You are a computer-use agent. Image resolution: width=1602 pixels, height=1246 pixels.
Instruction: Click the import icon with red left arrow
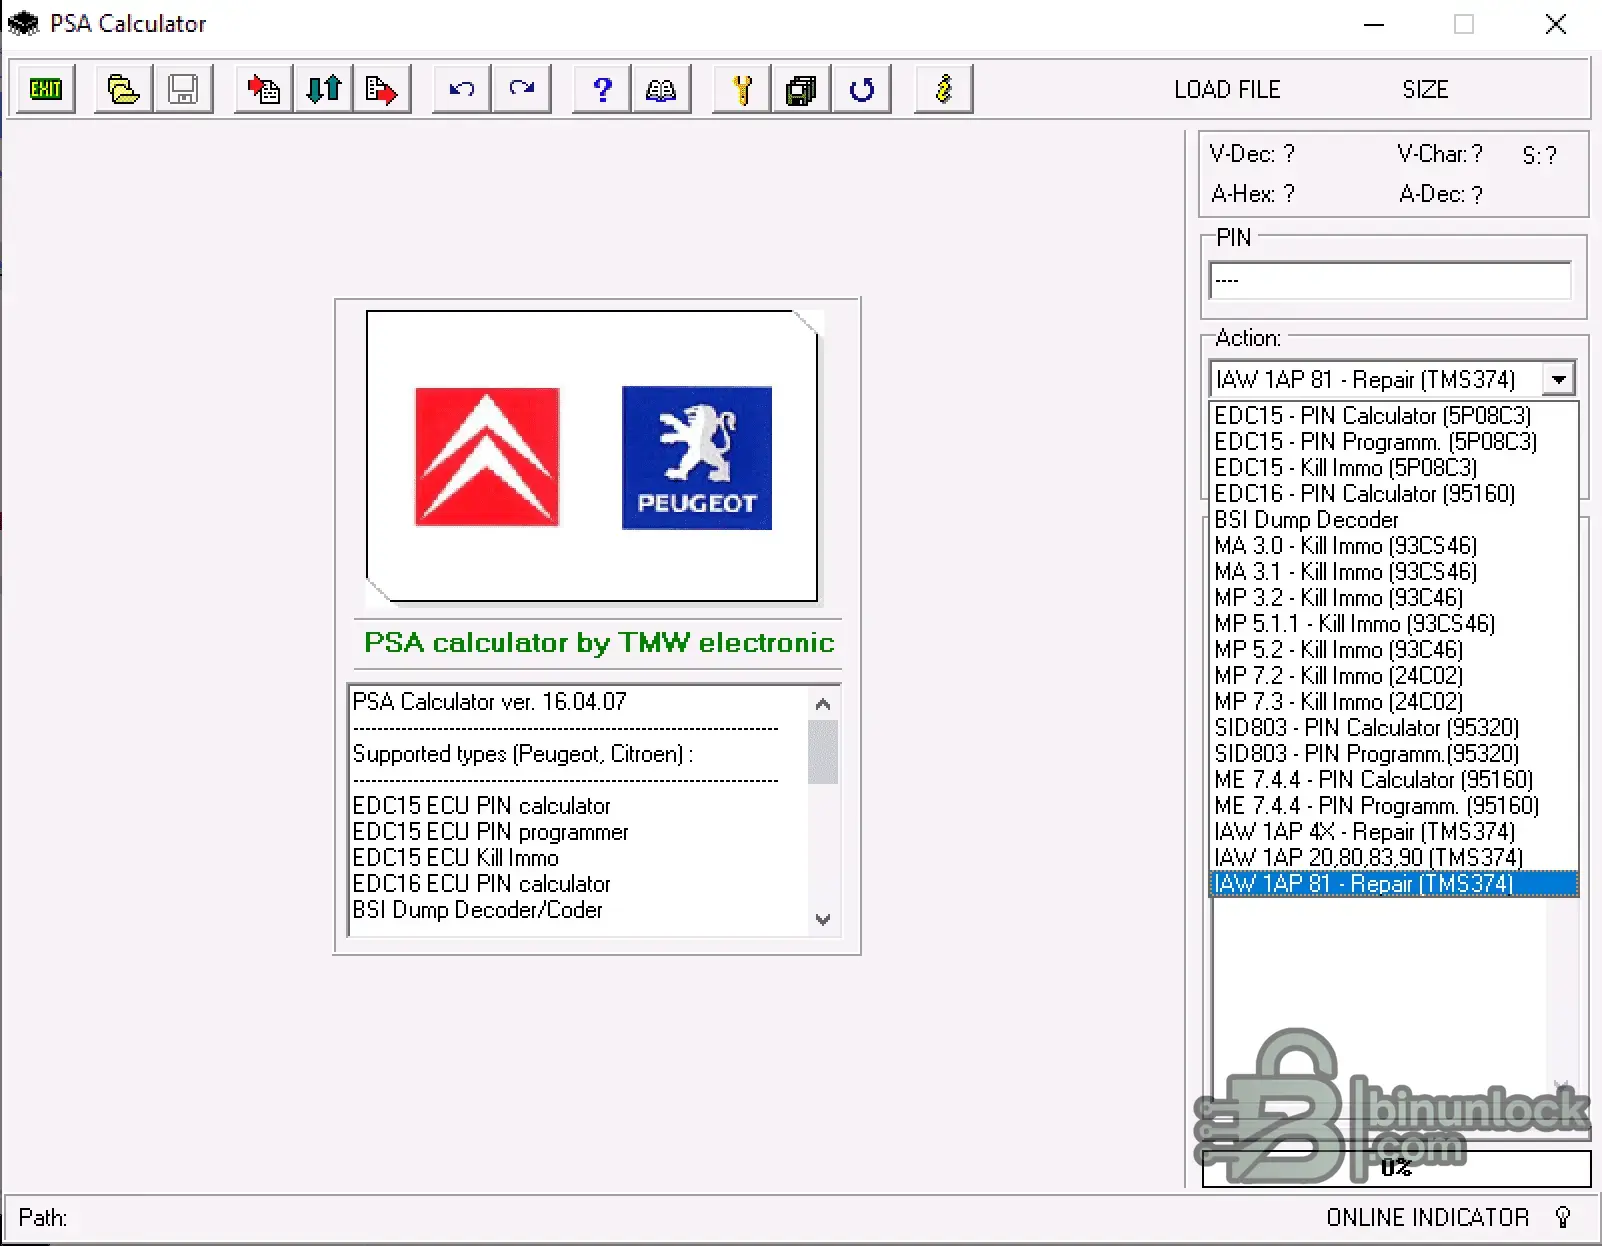tap(263, 89)
